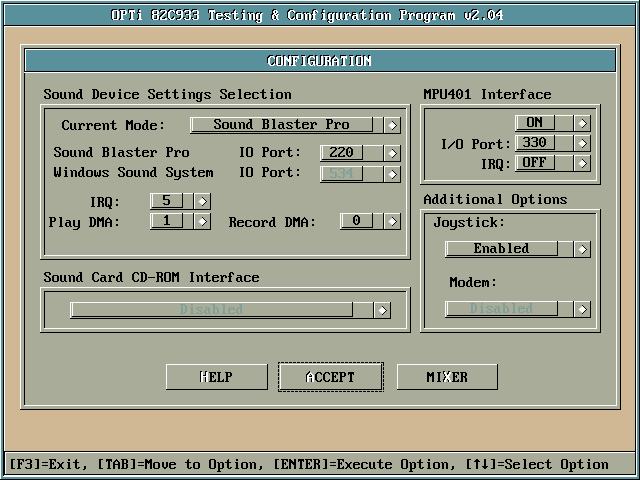Click the Sound Card CD-ROM Interface heading
The image size is (640, 480).
[151, 278]
